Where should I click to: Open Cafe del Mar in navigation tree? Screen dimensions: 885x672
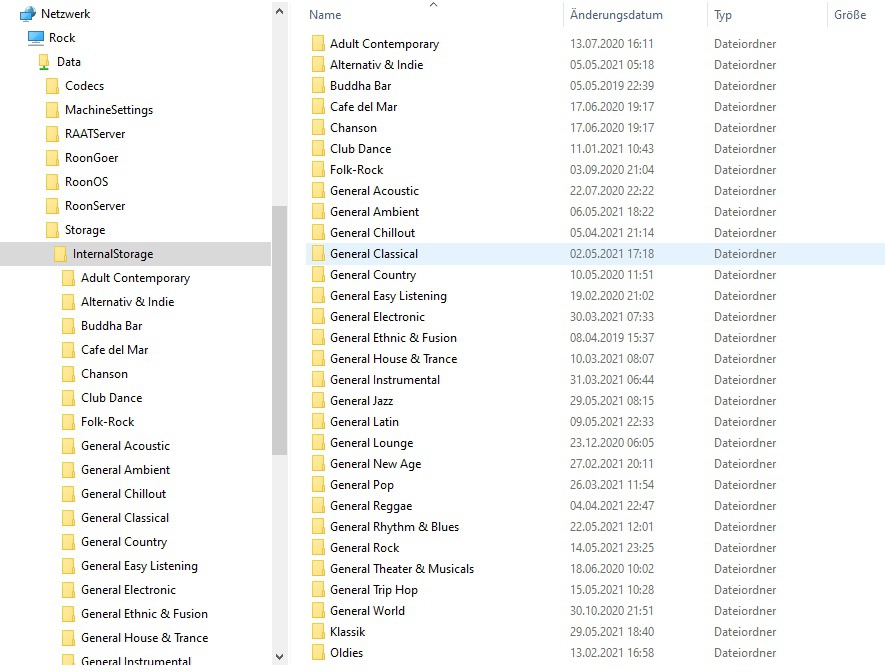[x=114, y=350]
